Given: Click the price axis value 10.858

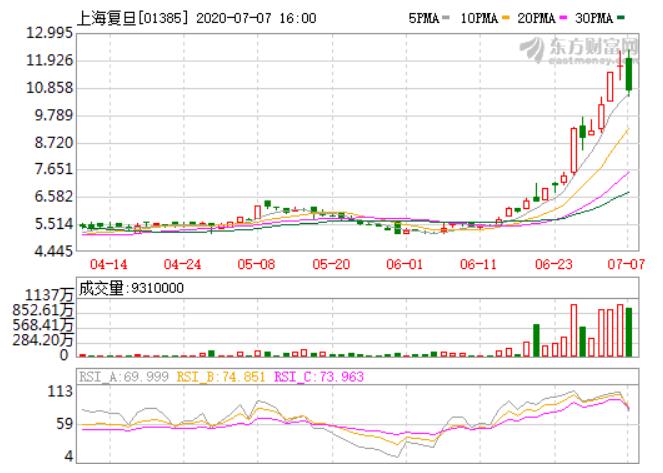Looking at the screenshot, I should pyautogui.click(x=49, y=88).
